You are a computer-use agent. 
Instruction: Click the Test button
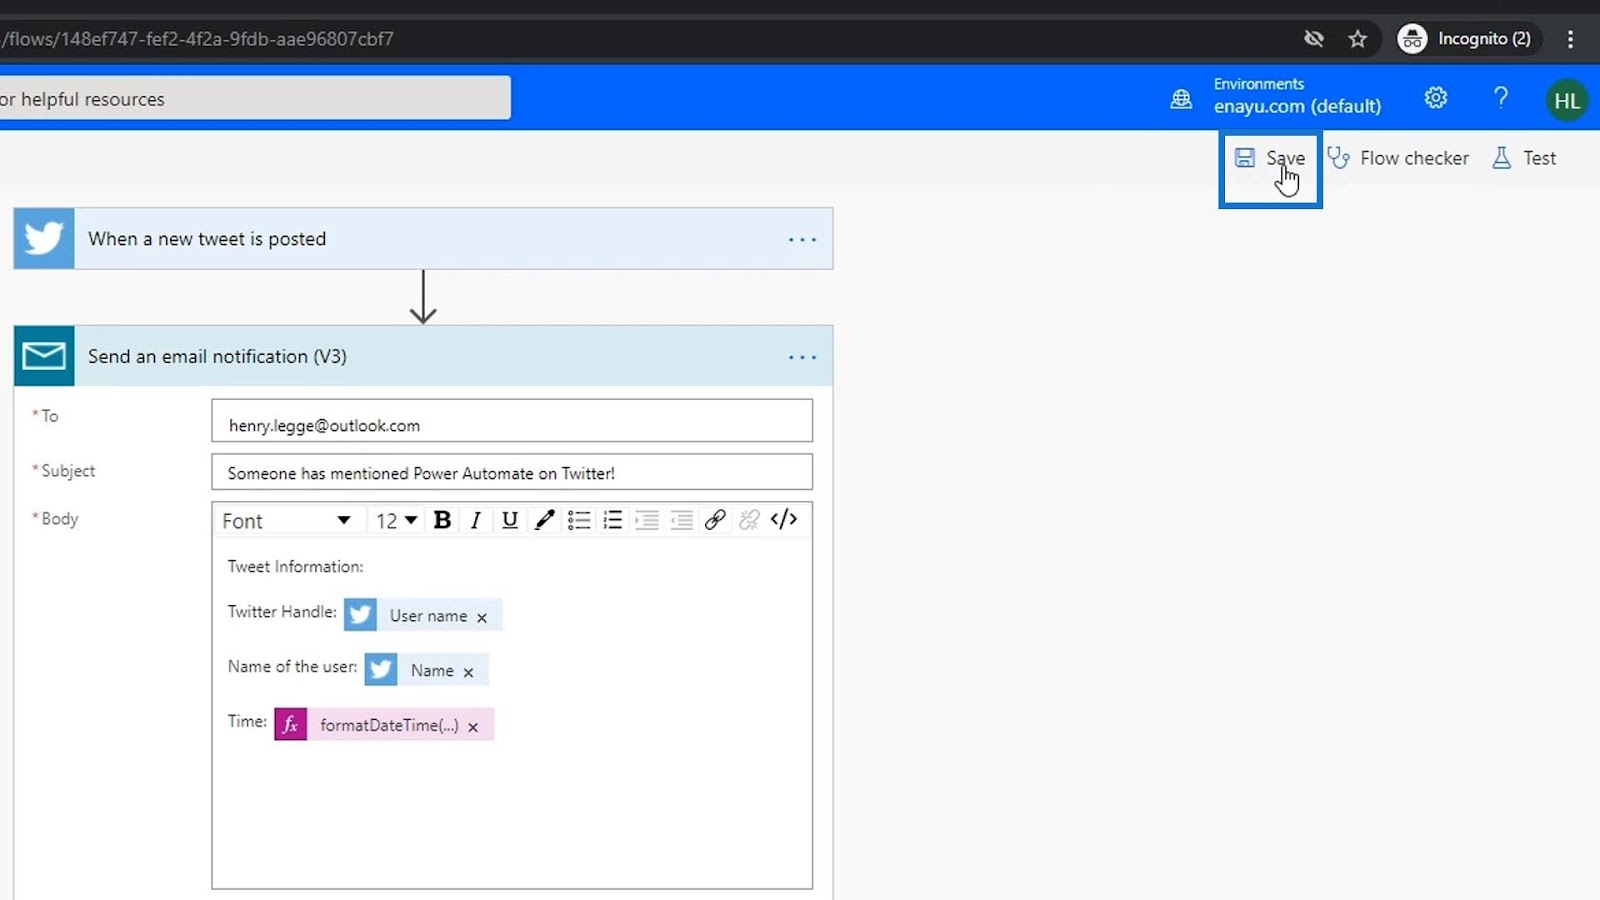(x=1524, y=158)
